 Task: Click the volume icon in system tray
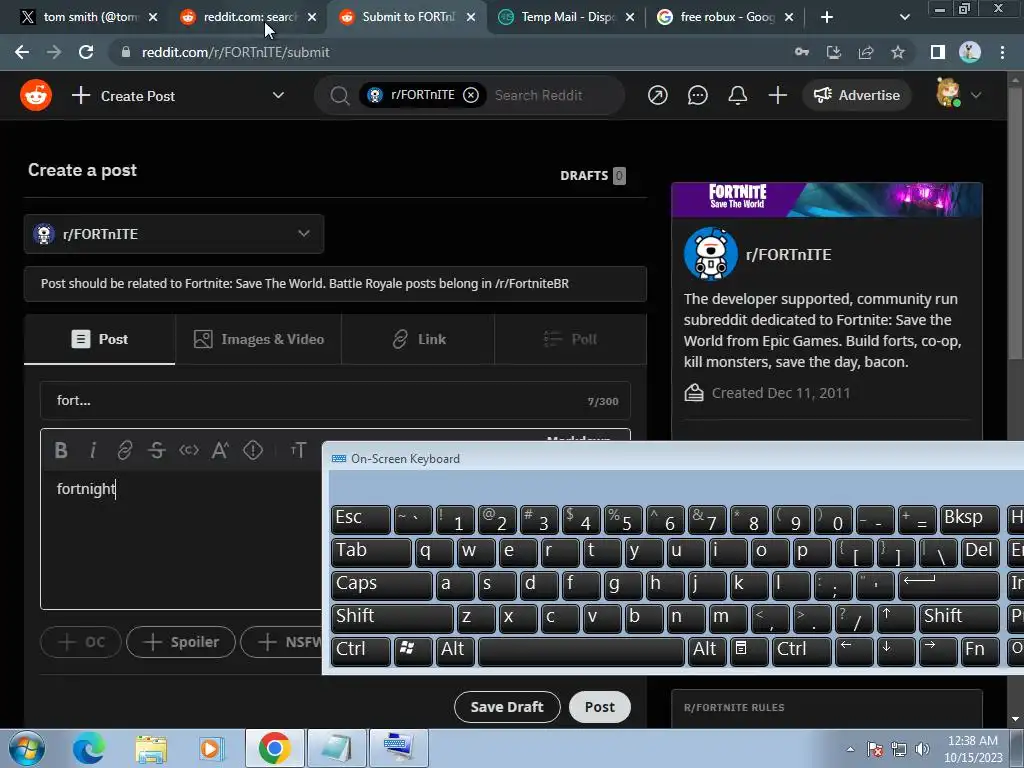tap(922, 749)
